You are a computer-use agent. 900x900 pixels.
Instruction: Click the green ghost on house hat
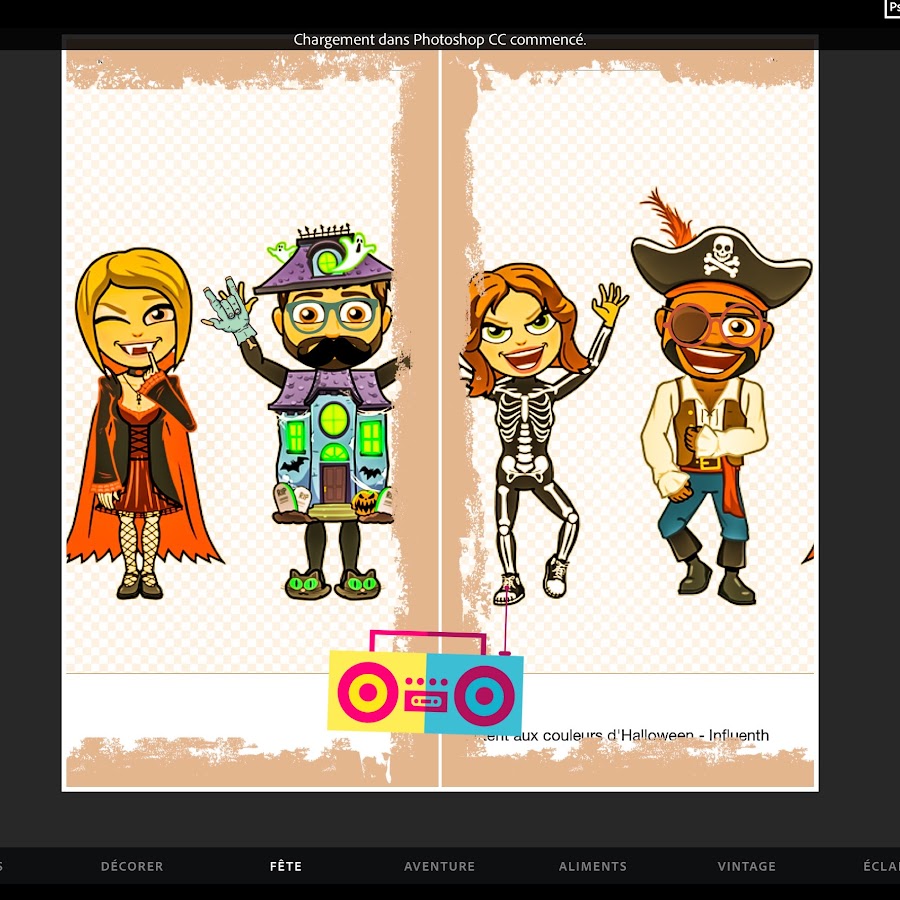tap(356, 248)
